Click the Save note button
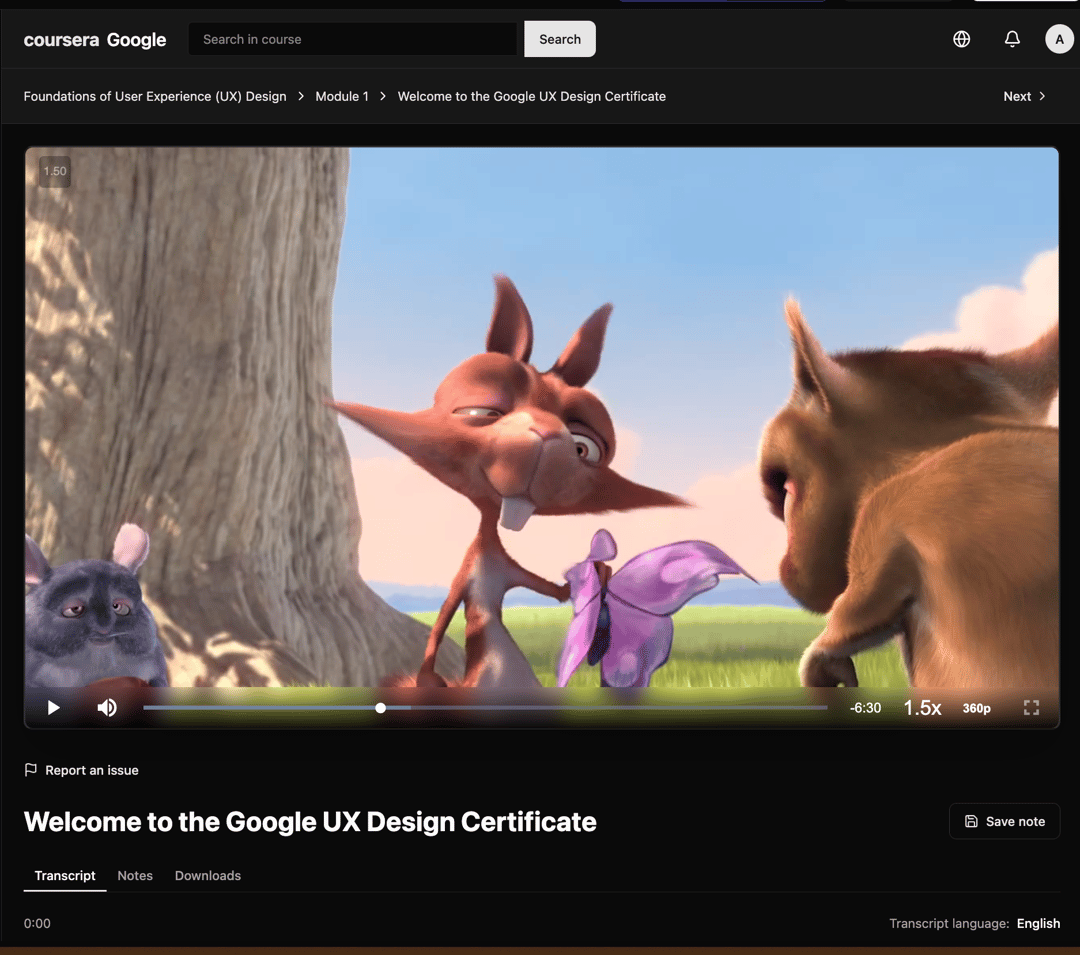The width and height of the screenshot is (1080, 955). tap(1004, 821)
